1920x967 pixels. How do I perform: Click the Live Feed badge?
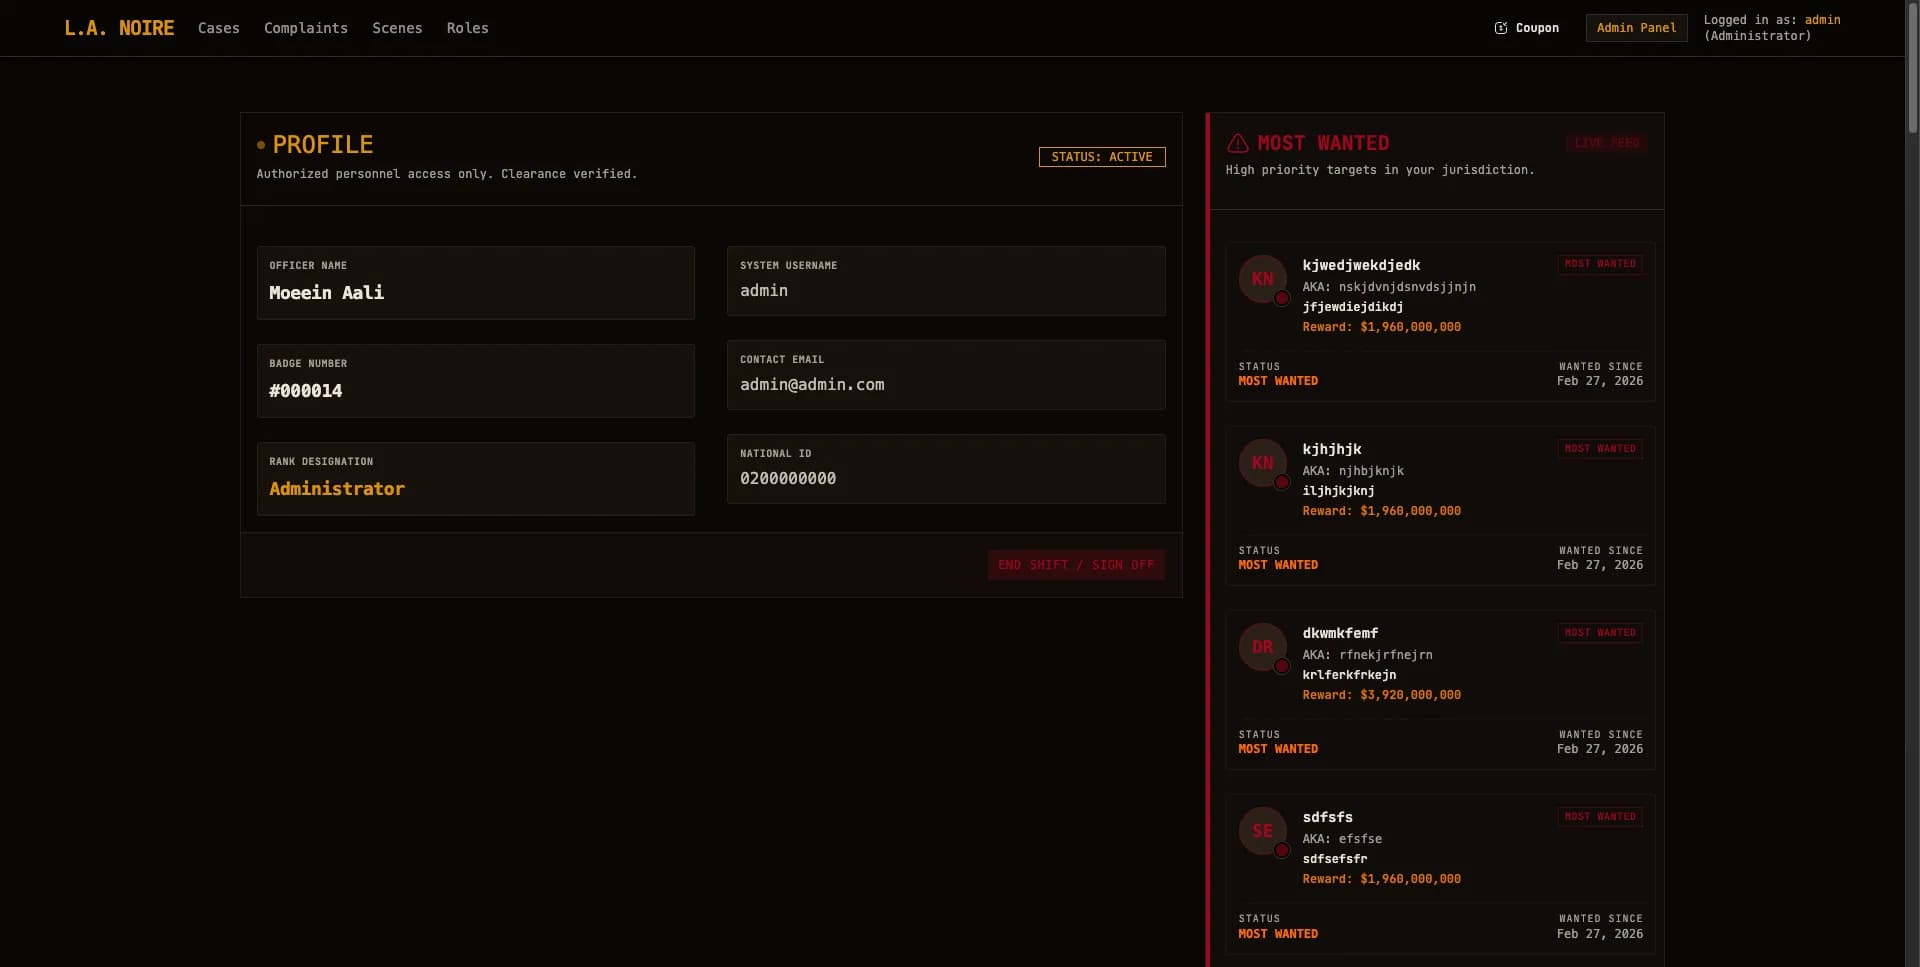[1607, 143]
